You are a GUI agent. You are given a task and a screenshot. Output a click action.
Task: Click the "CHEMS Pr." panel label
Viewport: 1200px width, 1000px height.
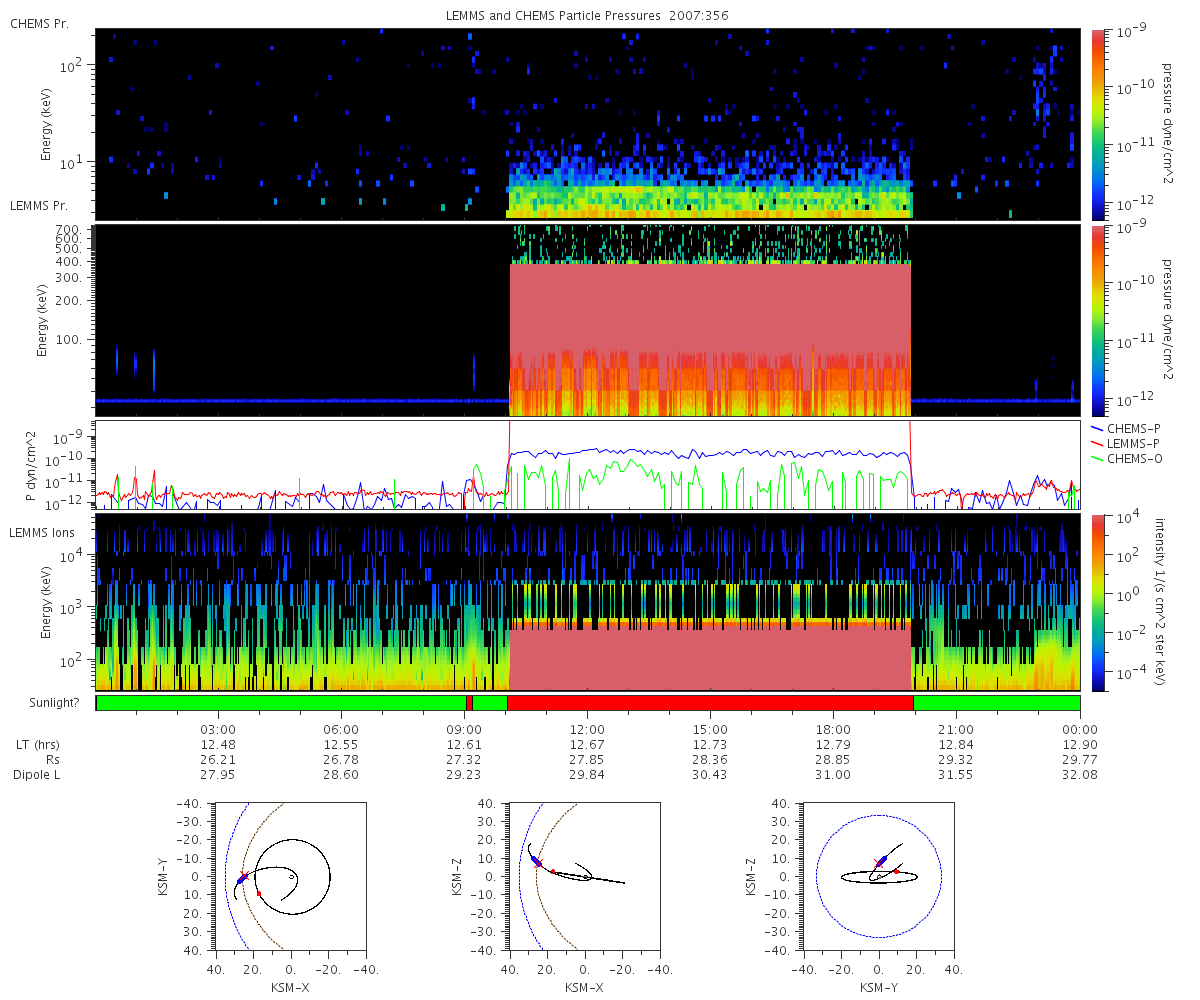tap(39, 23)
